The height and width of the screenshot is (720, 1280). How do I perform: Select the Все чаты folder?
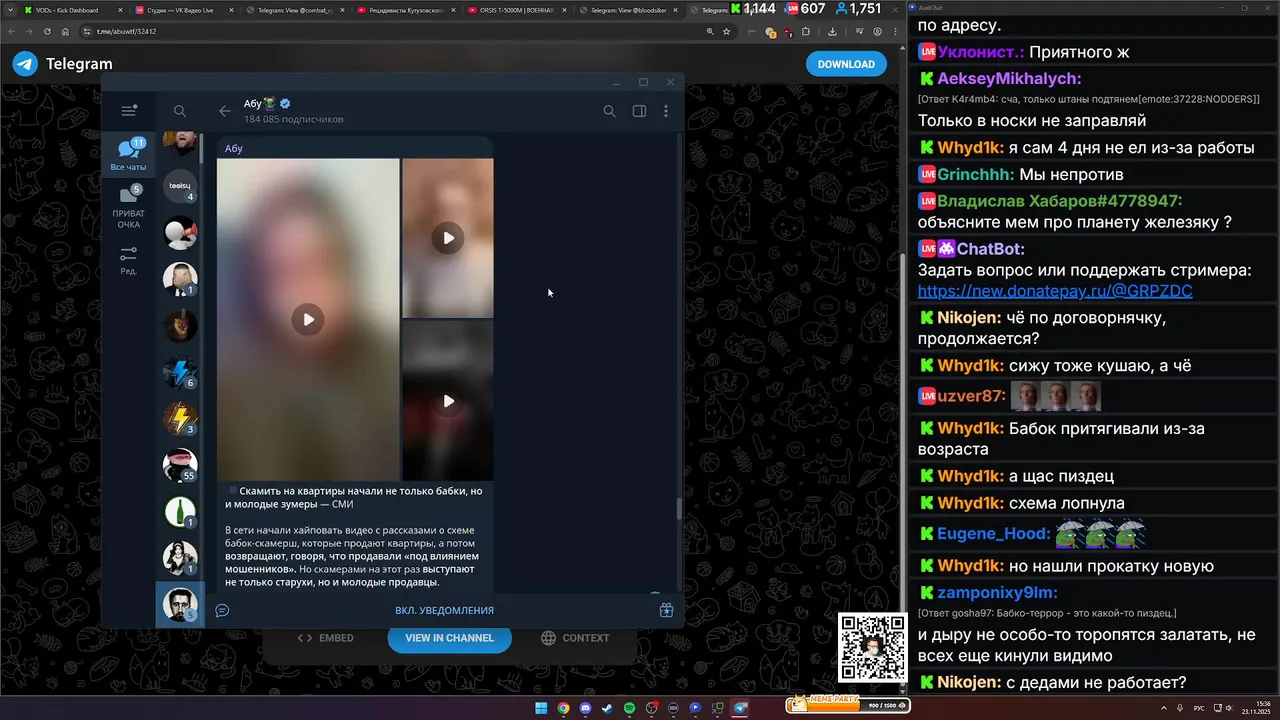click(128, 156)
